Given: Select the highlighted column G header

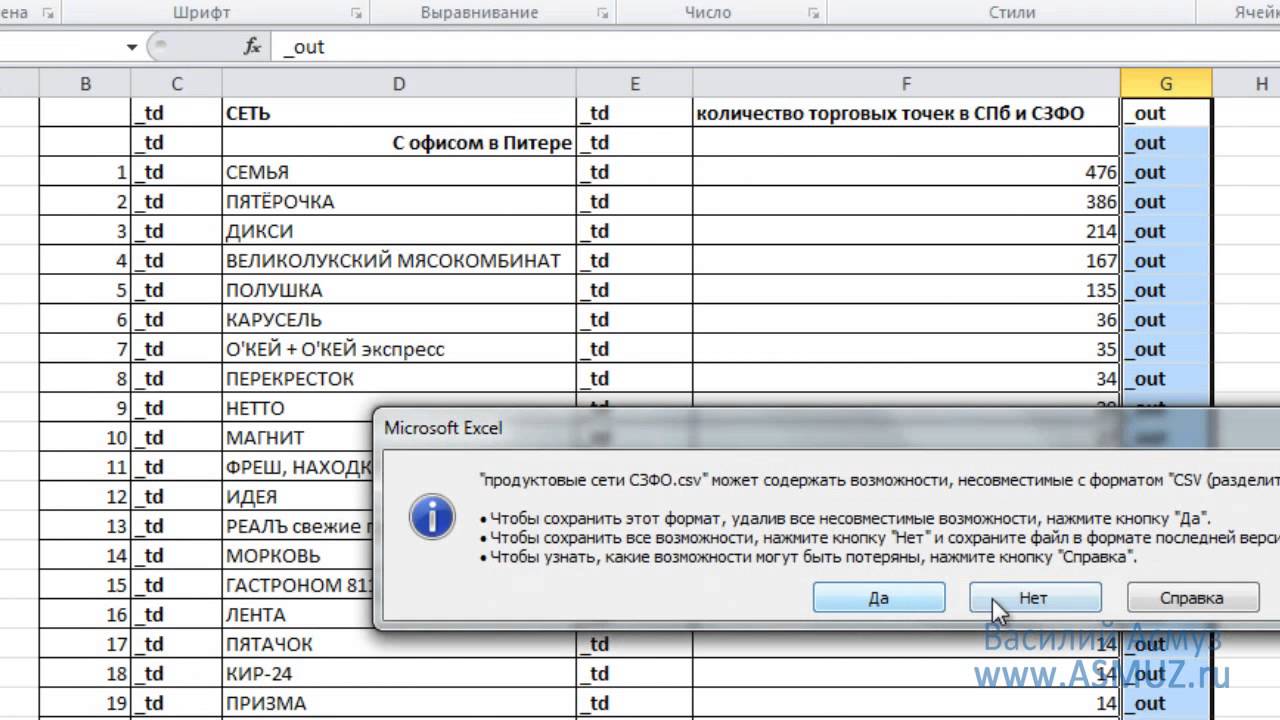Looking at the screenshot, I should click(x=1166, y=84).
